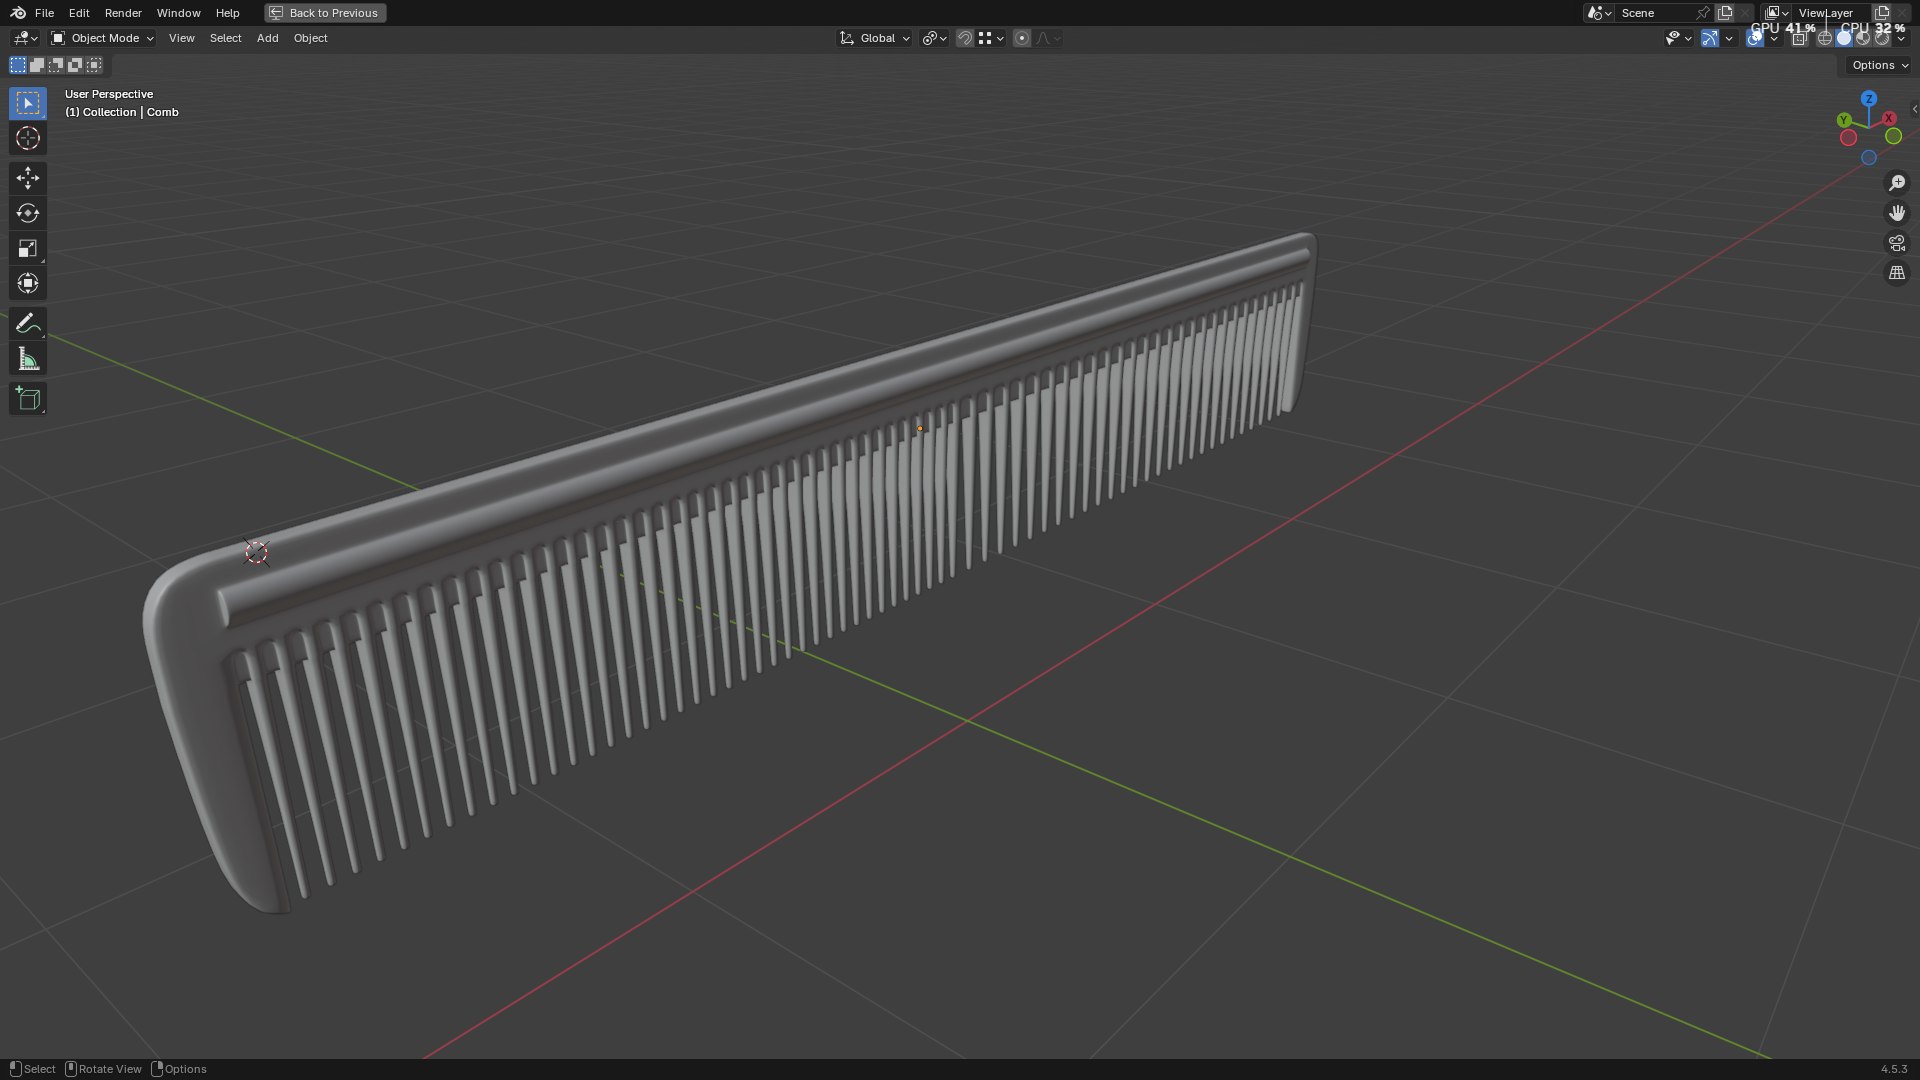Toggle proportional editing

coord(1022,38)
